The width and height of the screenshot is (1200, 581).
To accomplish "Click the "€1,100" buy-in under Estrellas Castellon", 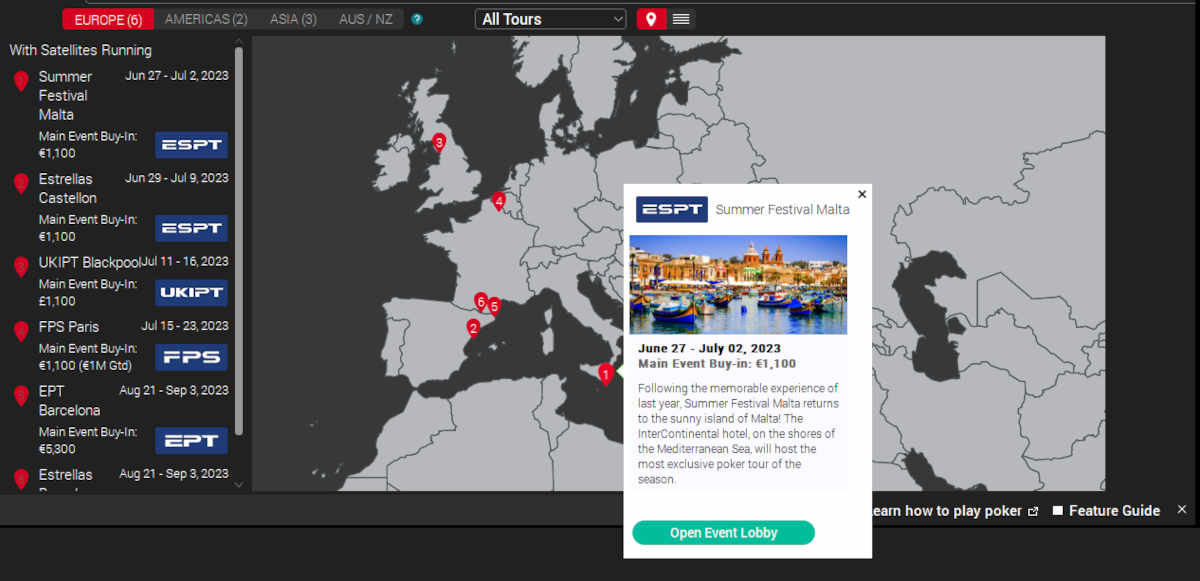I will click(x=57, y=237).
